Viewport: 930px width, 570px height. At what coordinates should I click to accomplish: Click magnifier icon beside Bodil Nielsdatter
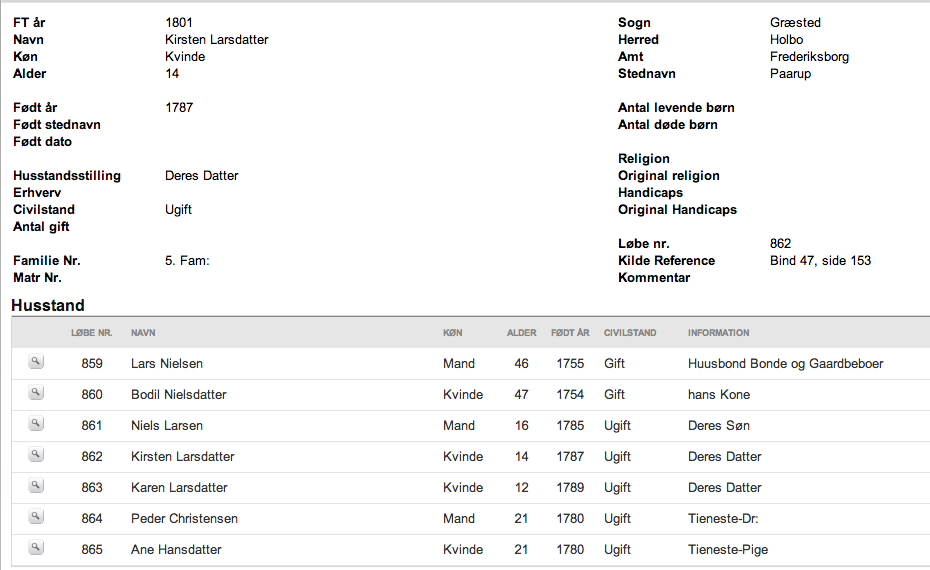coord(36,393)
